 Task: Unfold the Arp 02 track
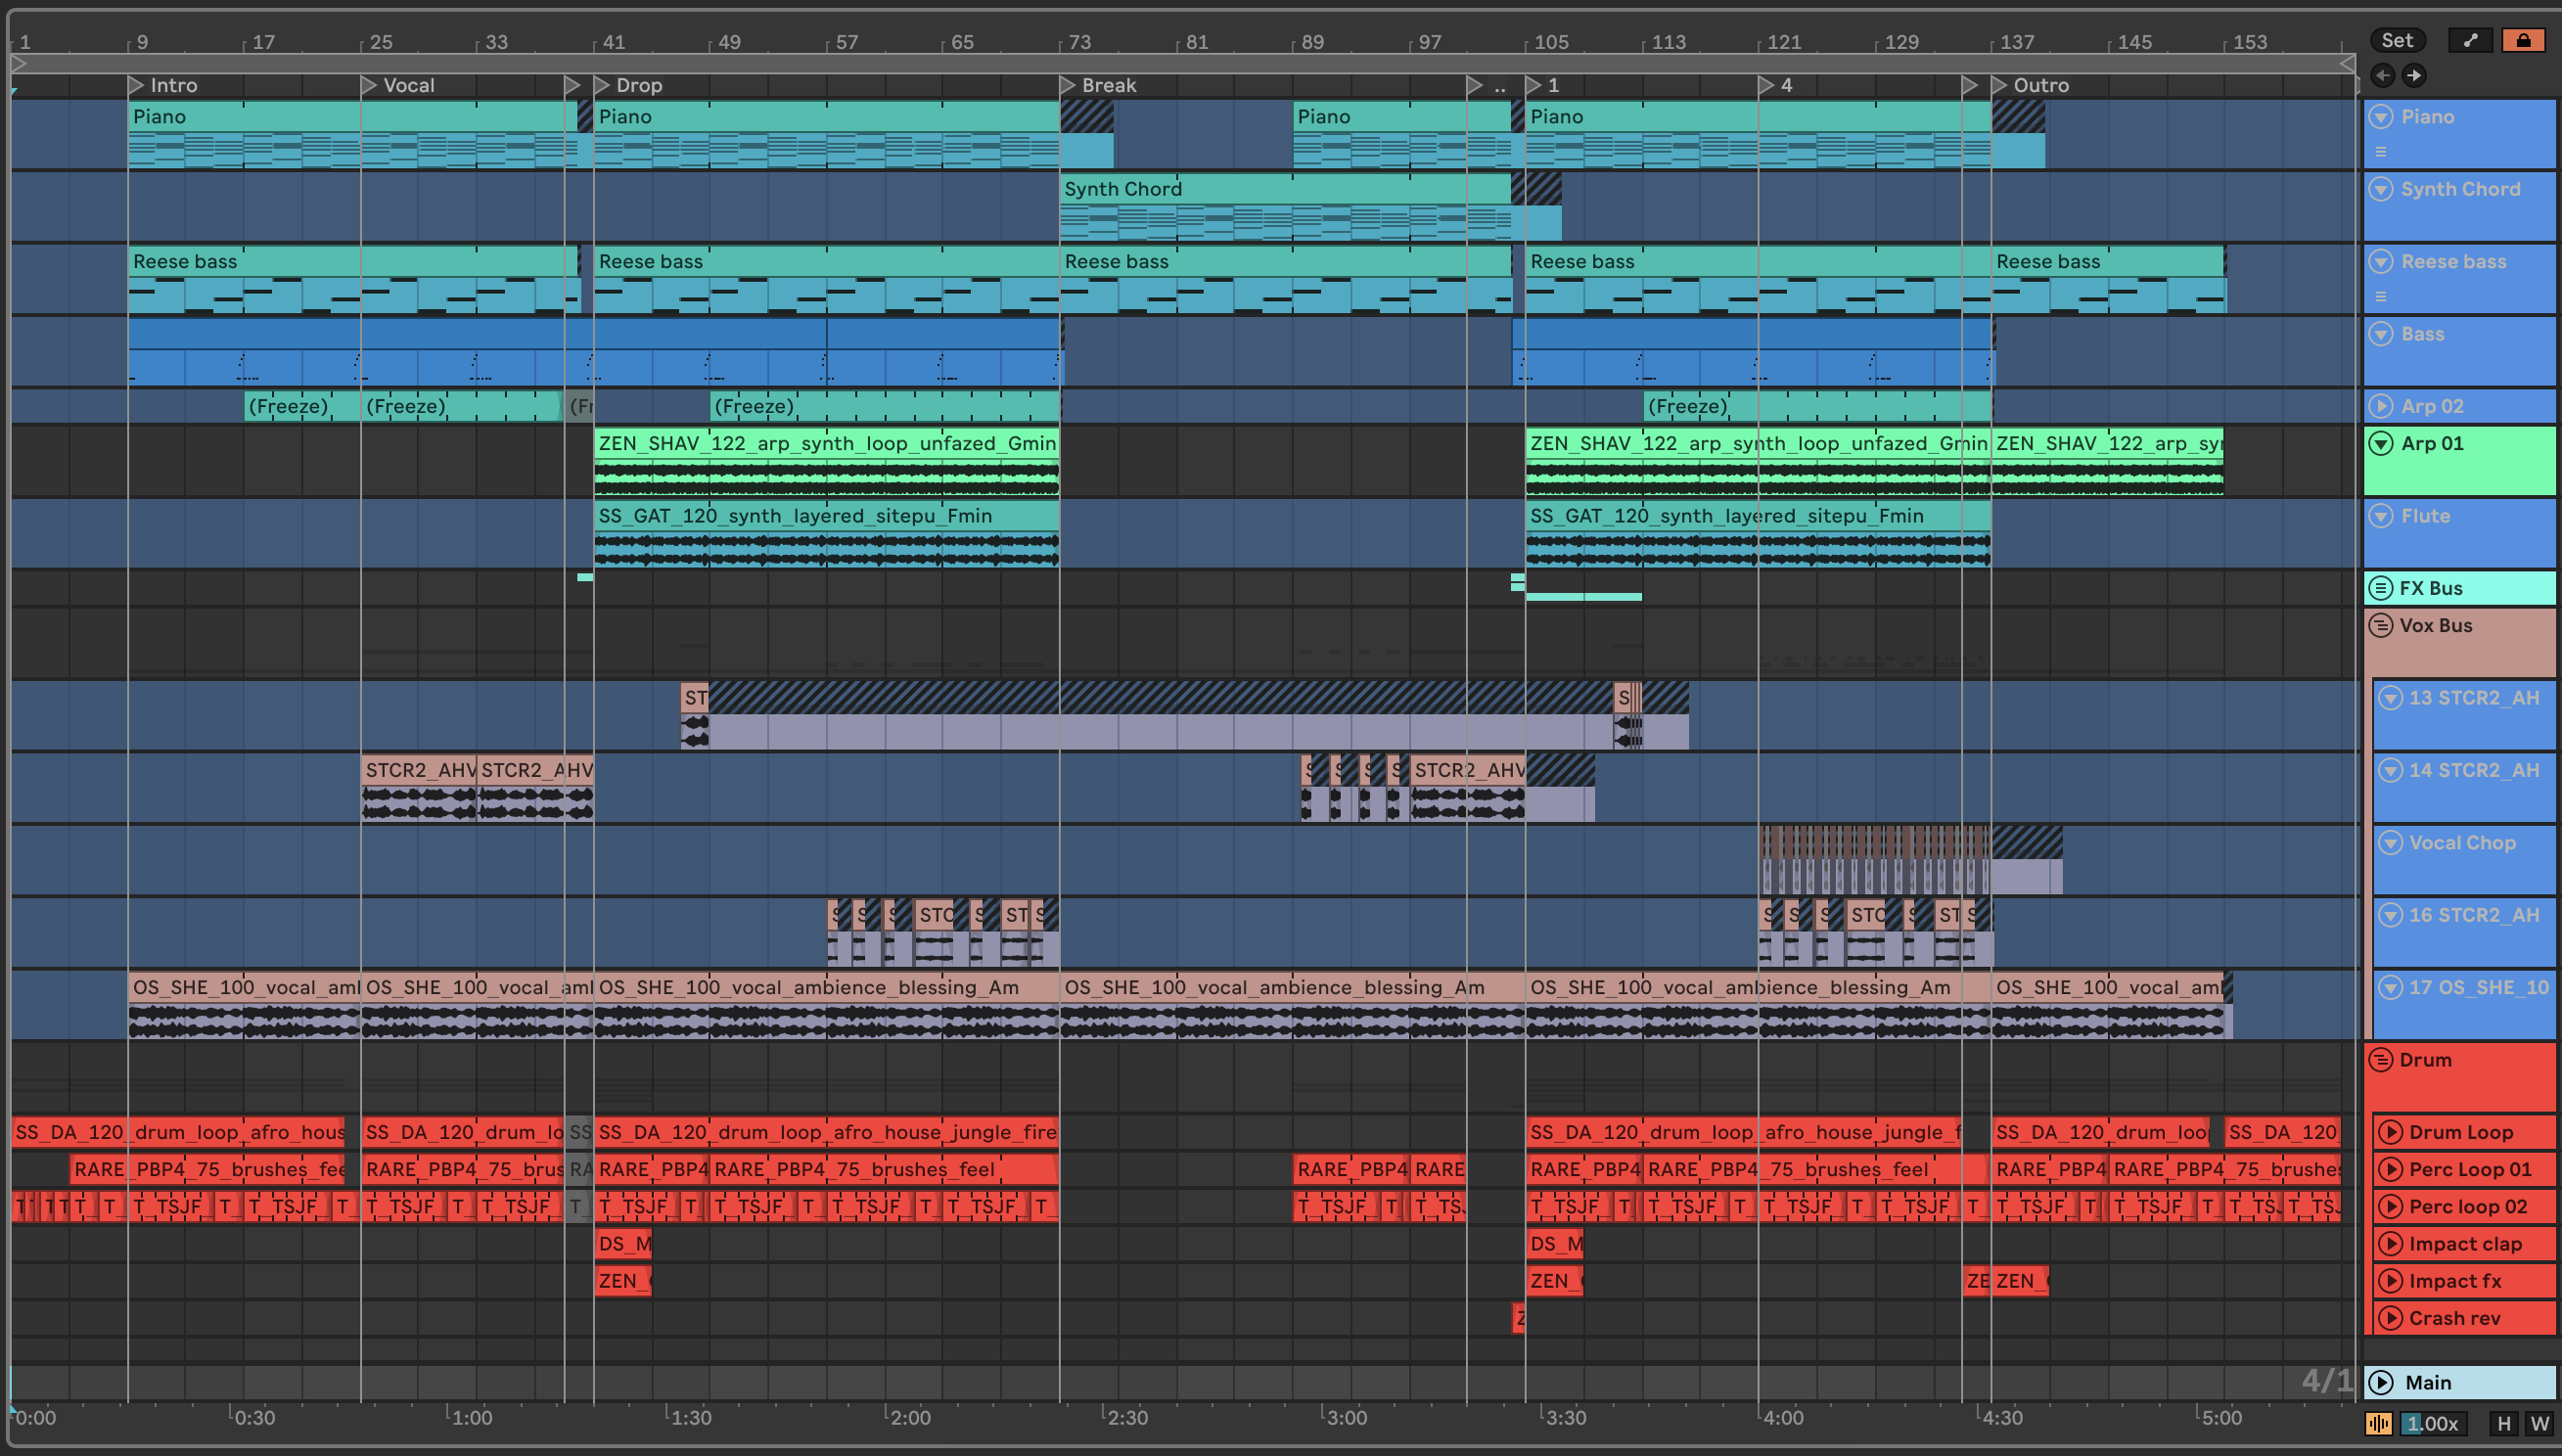point(2381,406)
